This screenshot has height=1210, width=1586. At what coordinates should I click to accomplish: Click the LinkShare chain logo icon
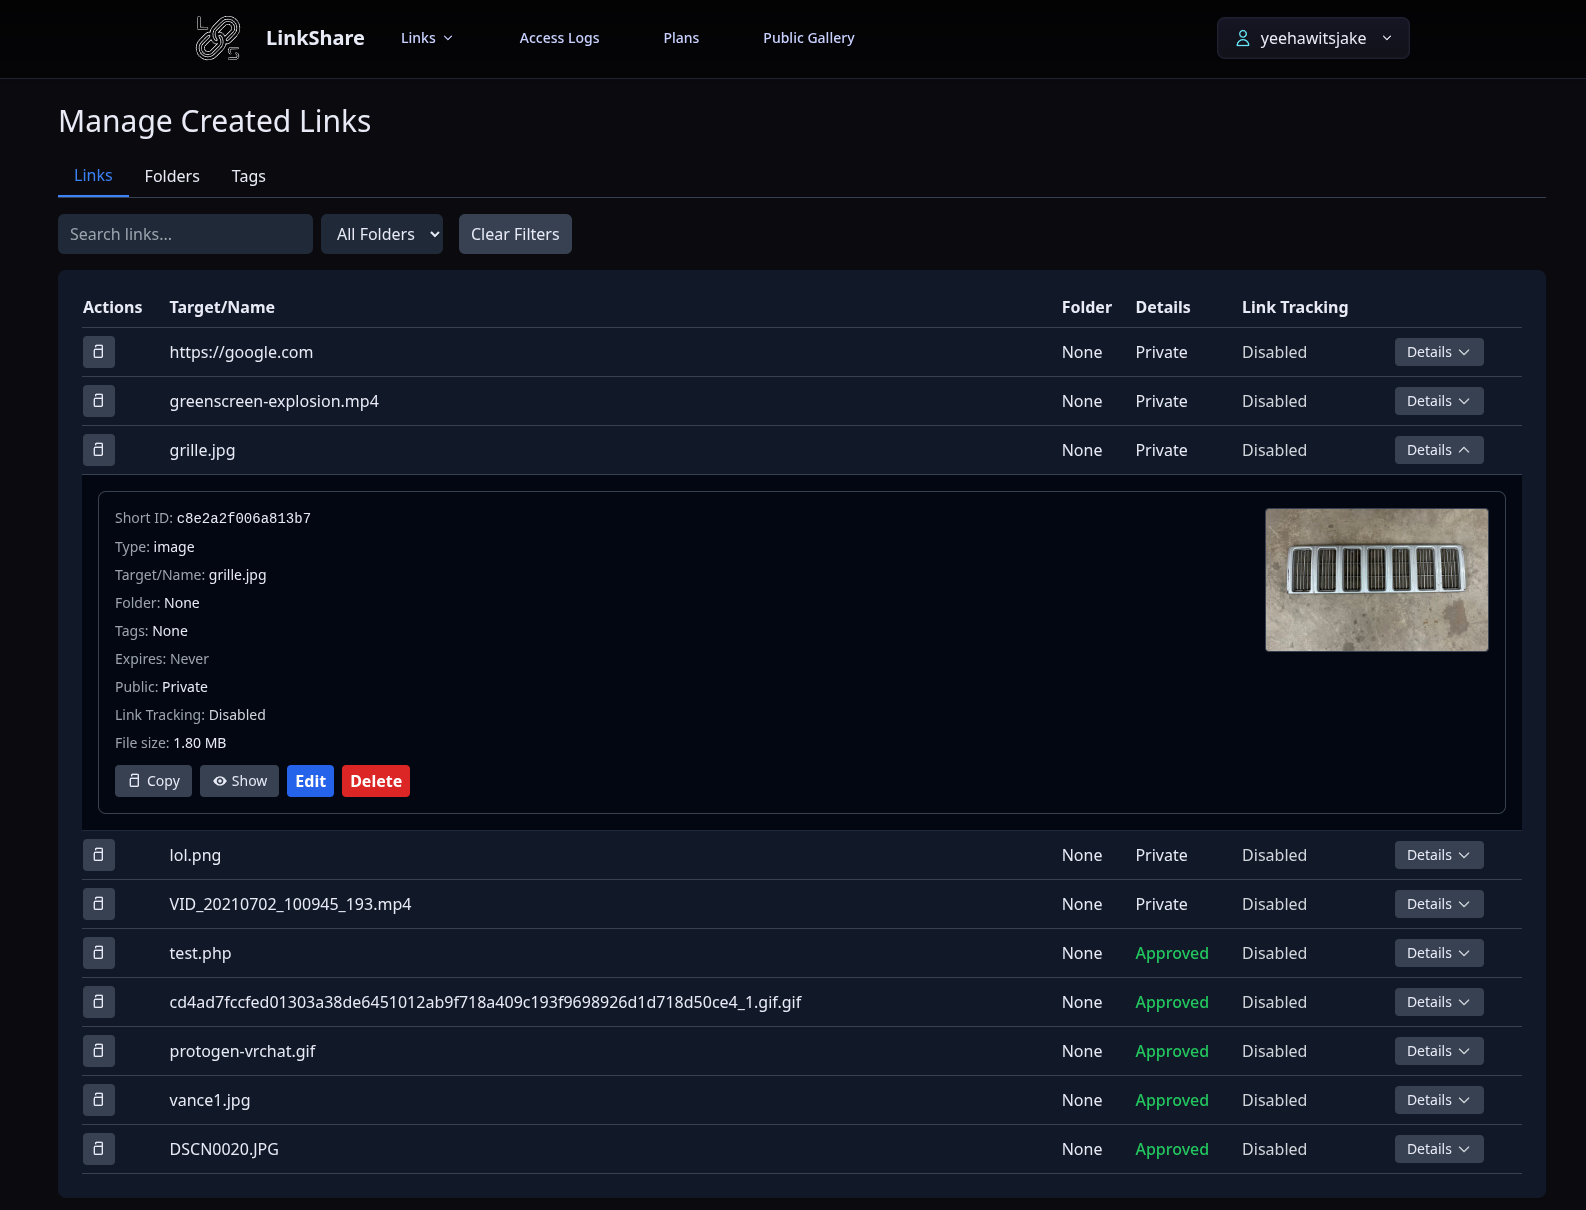click(218, 38)
